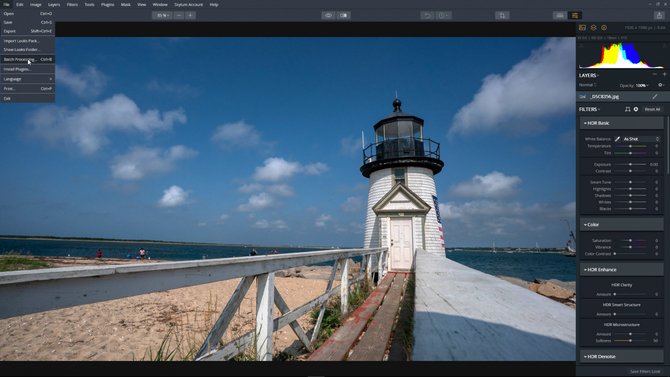670x377 pixels.
Task: Click the histogram graph
Action: (x=621, y=56)
